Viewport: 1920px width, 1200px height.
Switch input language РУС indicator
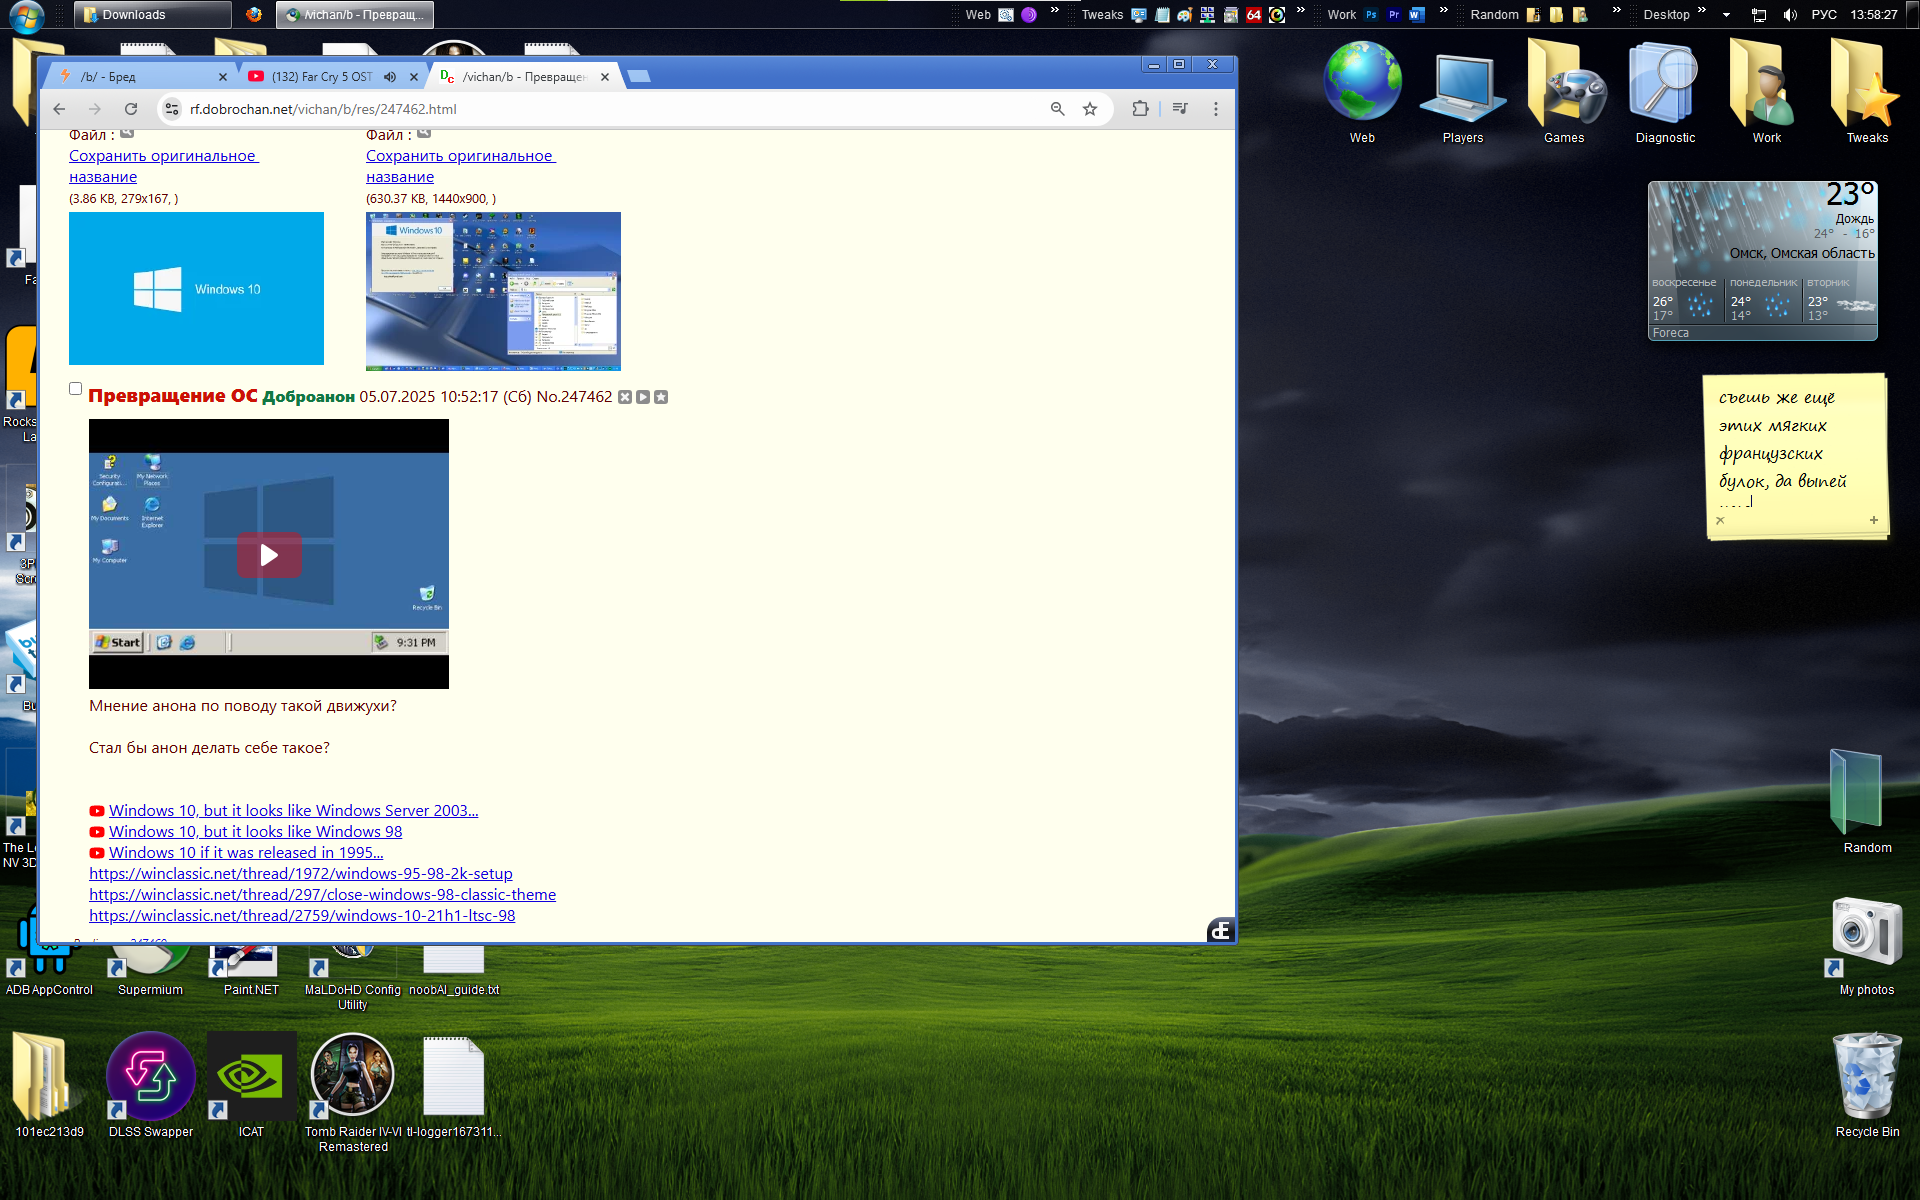coord(1824,15)
